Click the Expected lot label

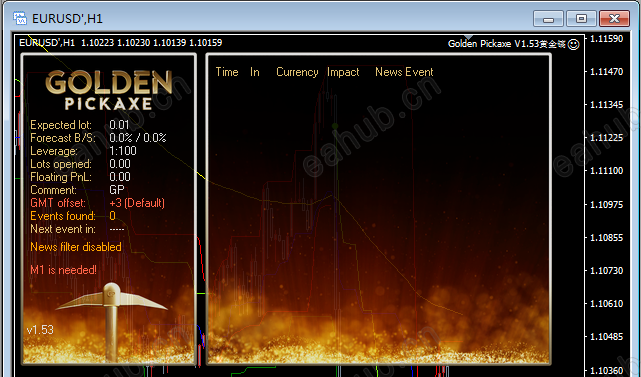pyautogui.click(x=61, y=125)
